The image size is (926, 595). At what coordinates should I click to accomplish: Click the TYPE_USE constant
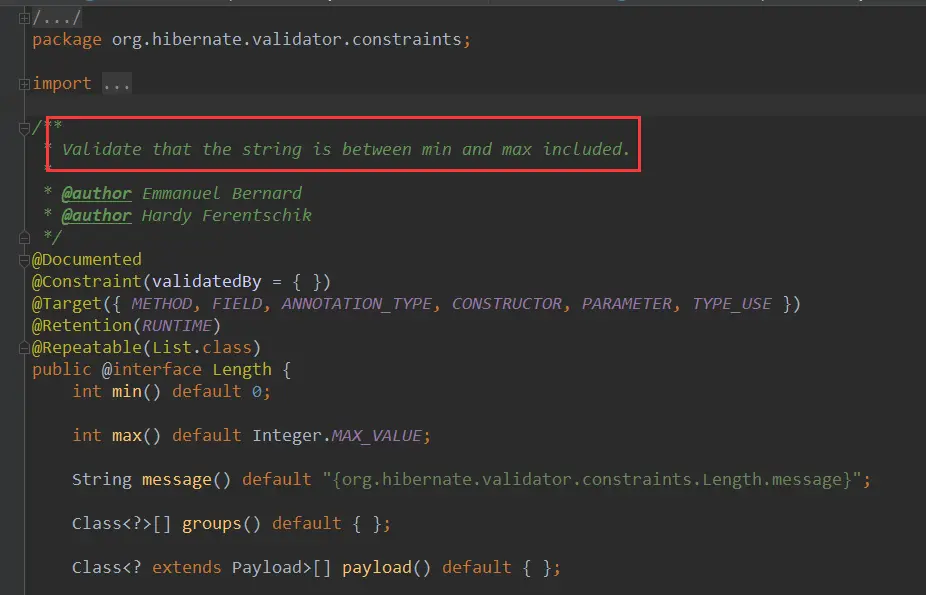tap(732, 304)
